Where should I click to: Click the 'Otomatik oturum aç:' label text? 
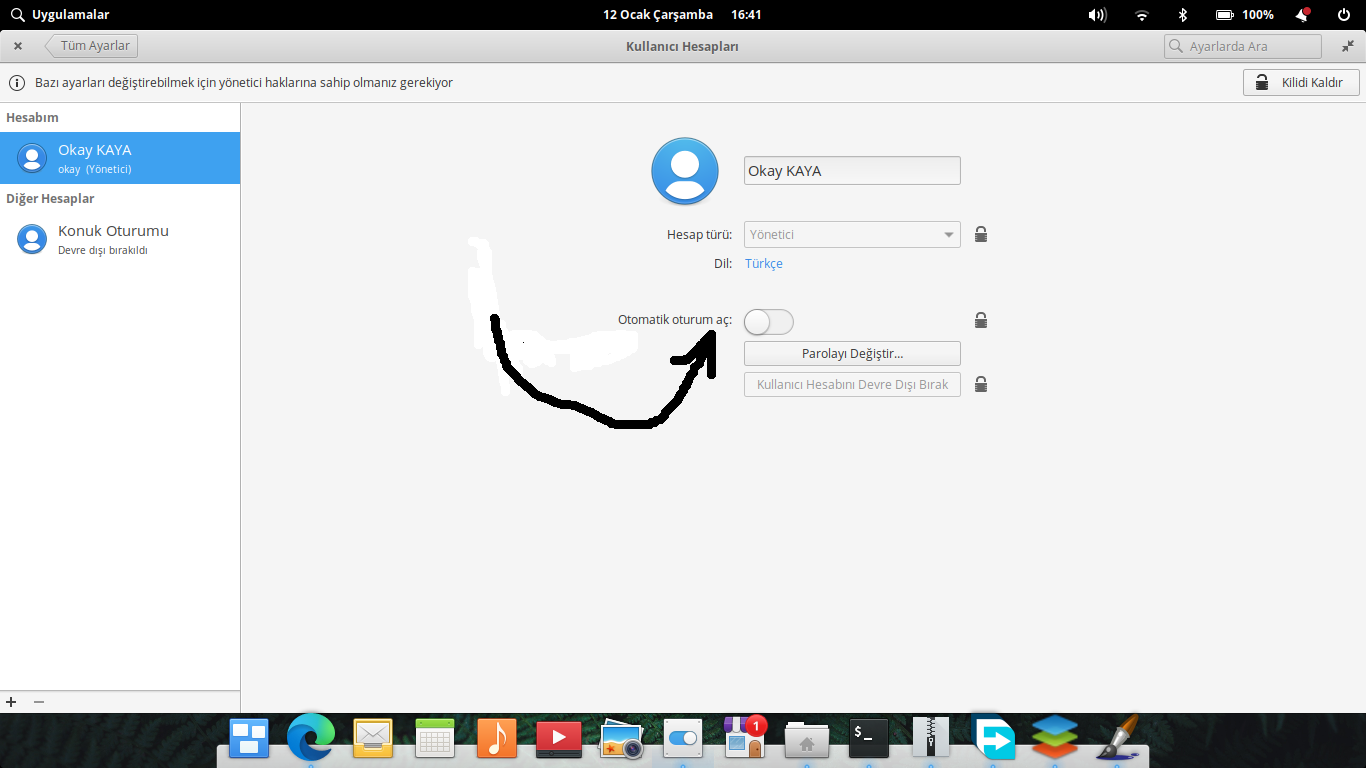point(675,320)
